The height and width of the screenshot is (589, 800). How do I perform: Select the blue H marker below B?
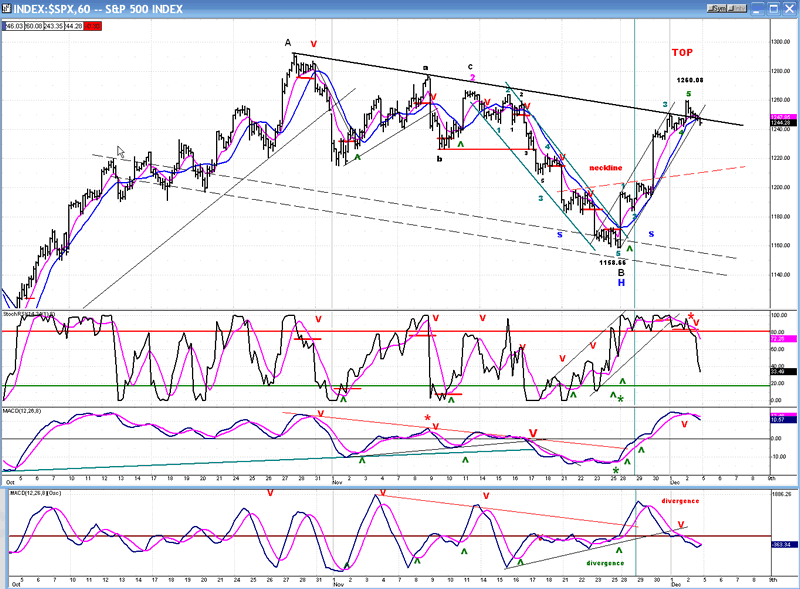coord(621,283)
